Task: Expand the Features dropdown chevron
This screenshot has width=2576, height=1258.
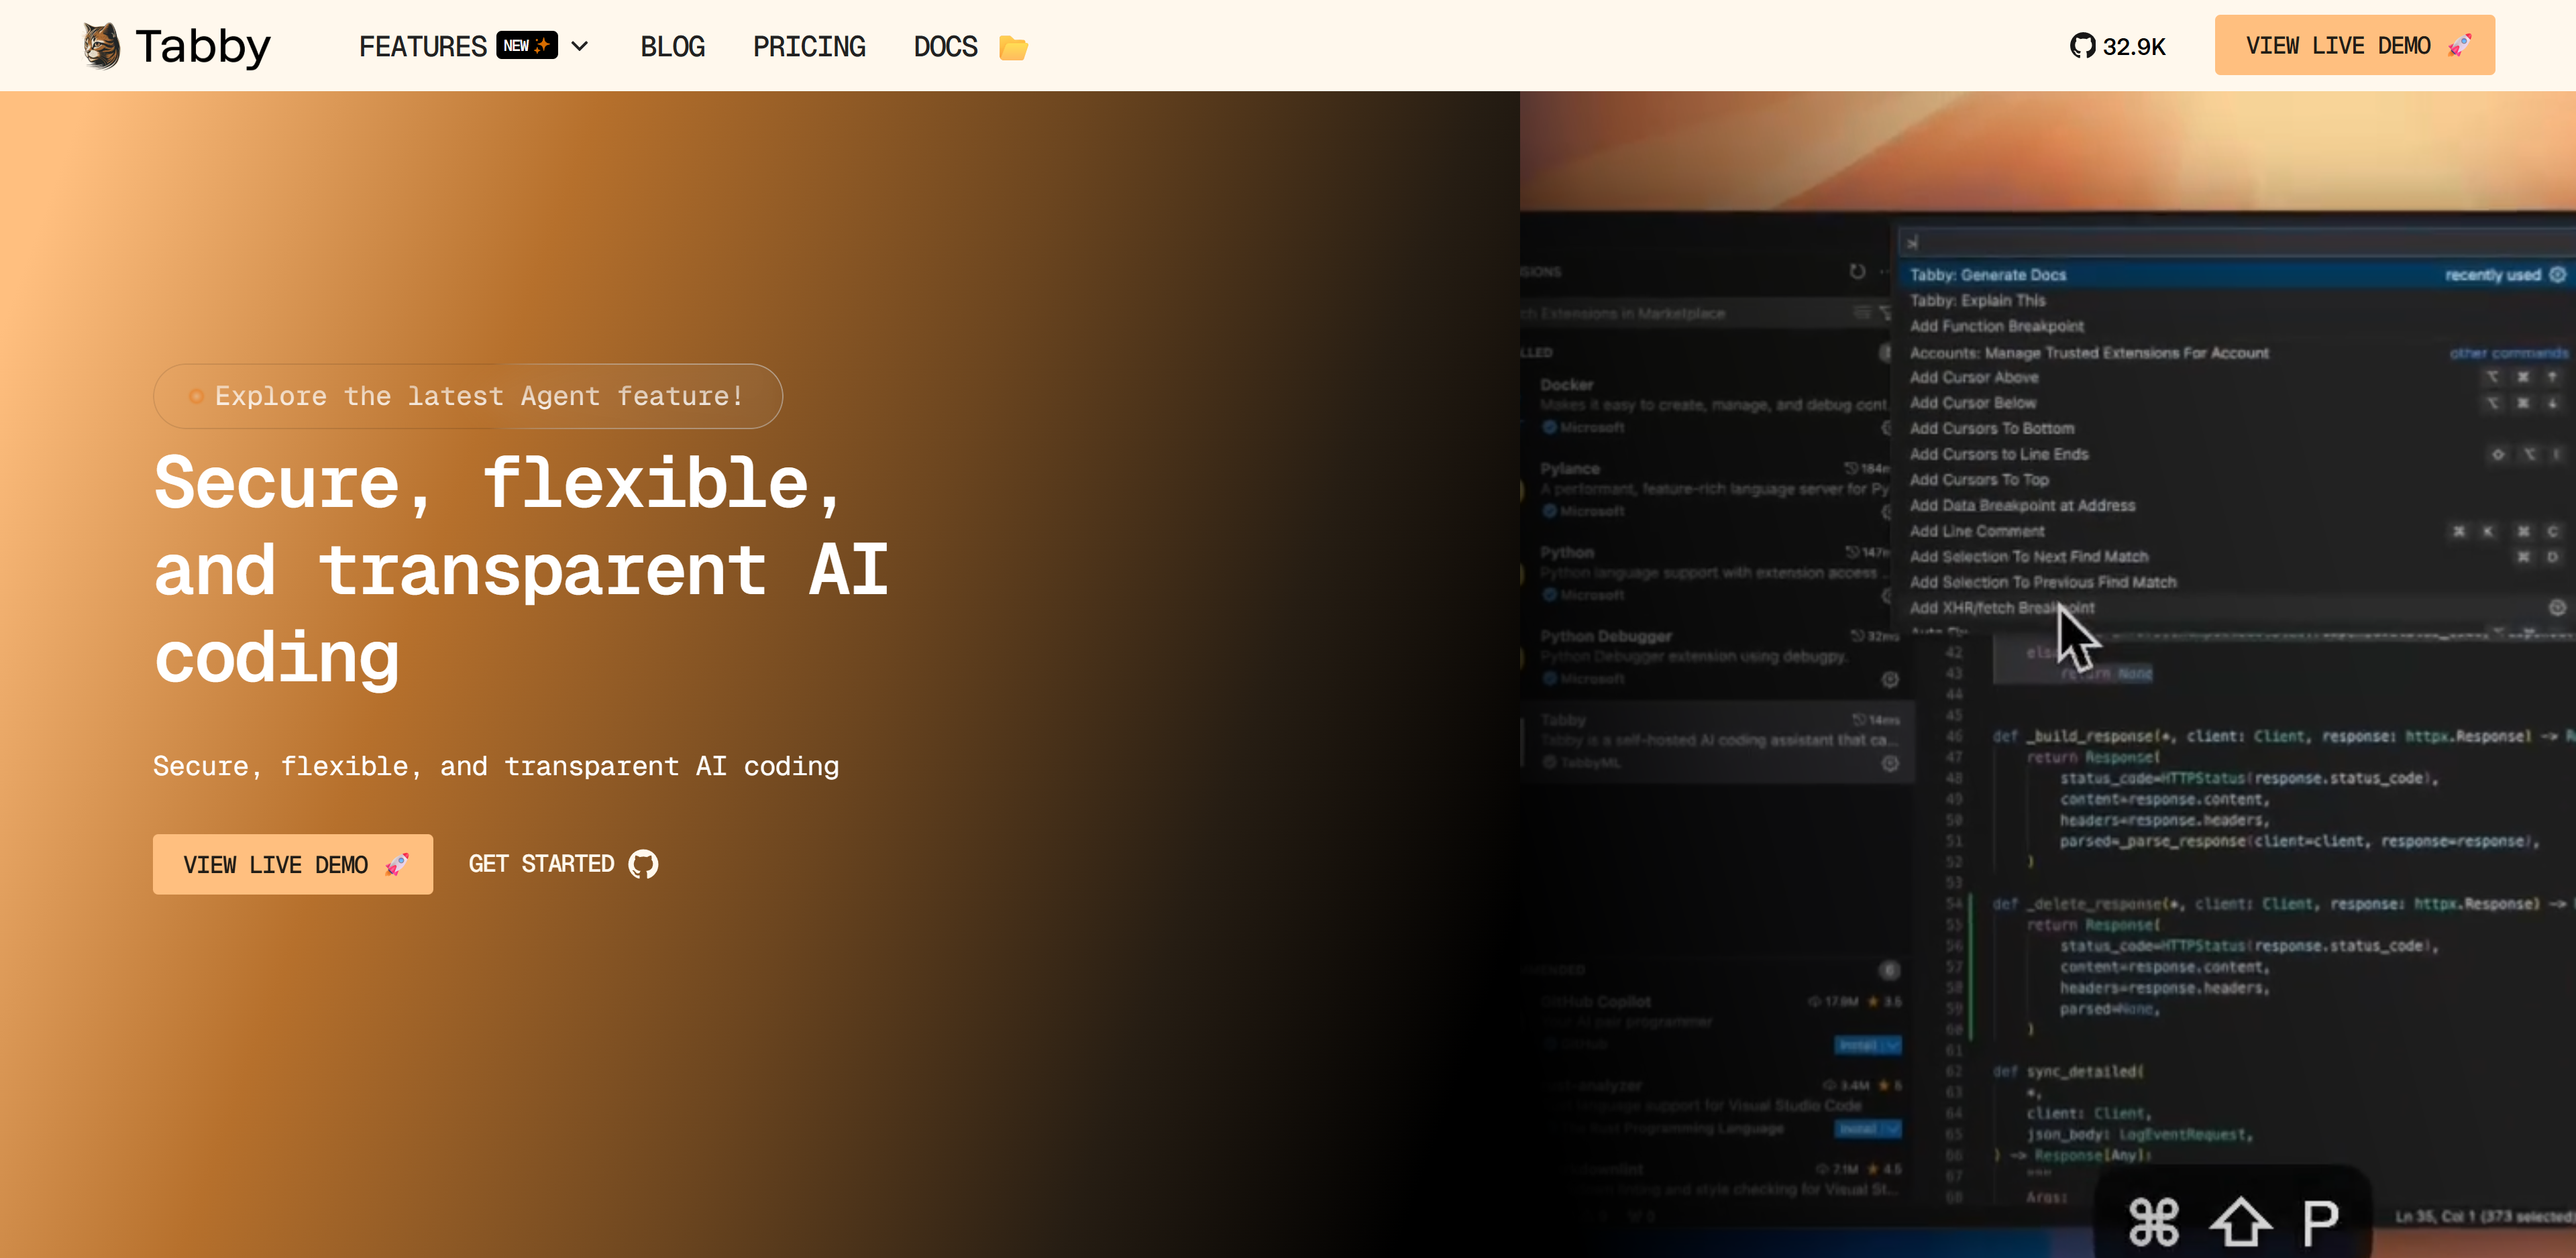Action: point(580,46)
